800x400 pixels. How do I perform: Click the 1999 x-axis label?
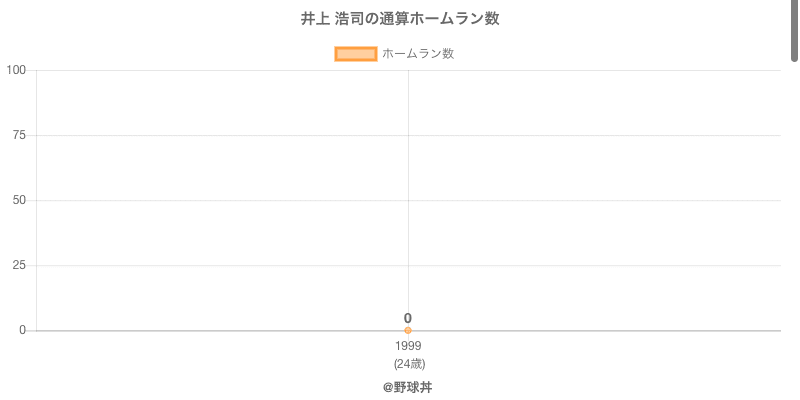(408, 346)
